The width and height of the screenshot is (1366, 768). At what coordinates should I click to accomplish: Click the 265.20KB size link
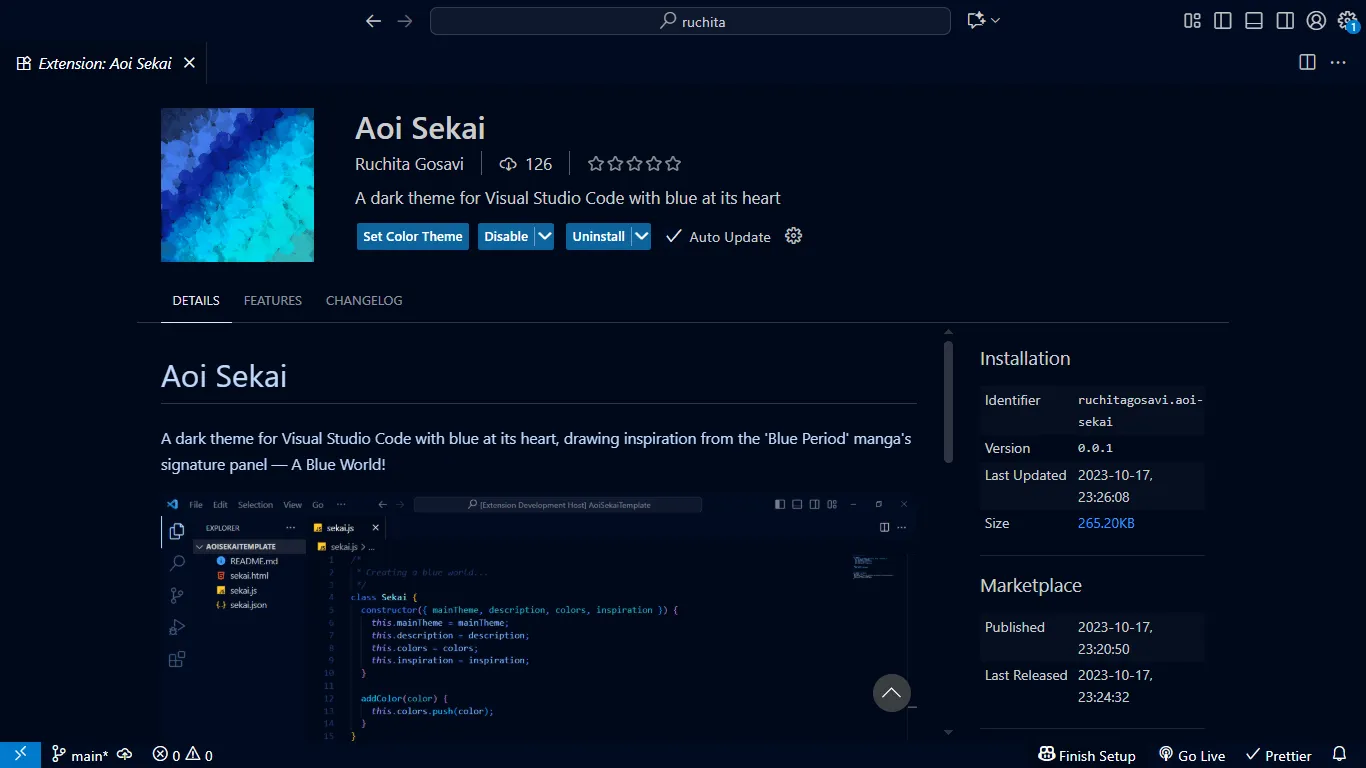[x=1106, y=522]
